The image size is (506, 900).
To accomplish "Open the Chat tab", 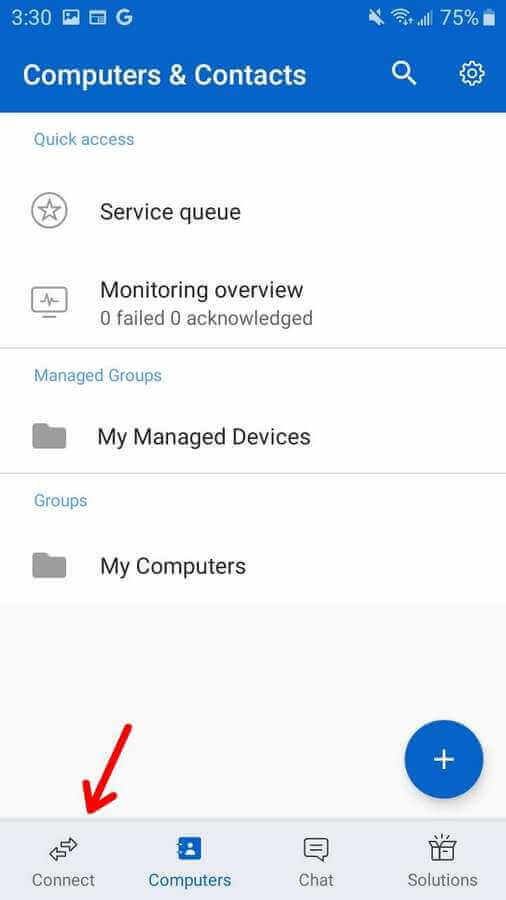I will pos(316,862).
